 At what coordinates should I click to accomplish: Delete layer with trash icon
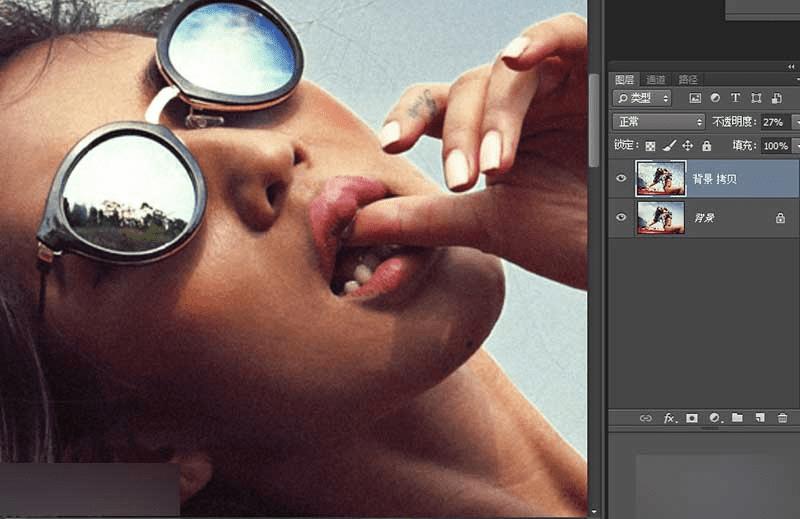pos(782,418)
